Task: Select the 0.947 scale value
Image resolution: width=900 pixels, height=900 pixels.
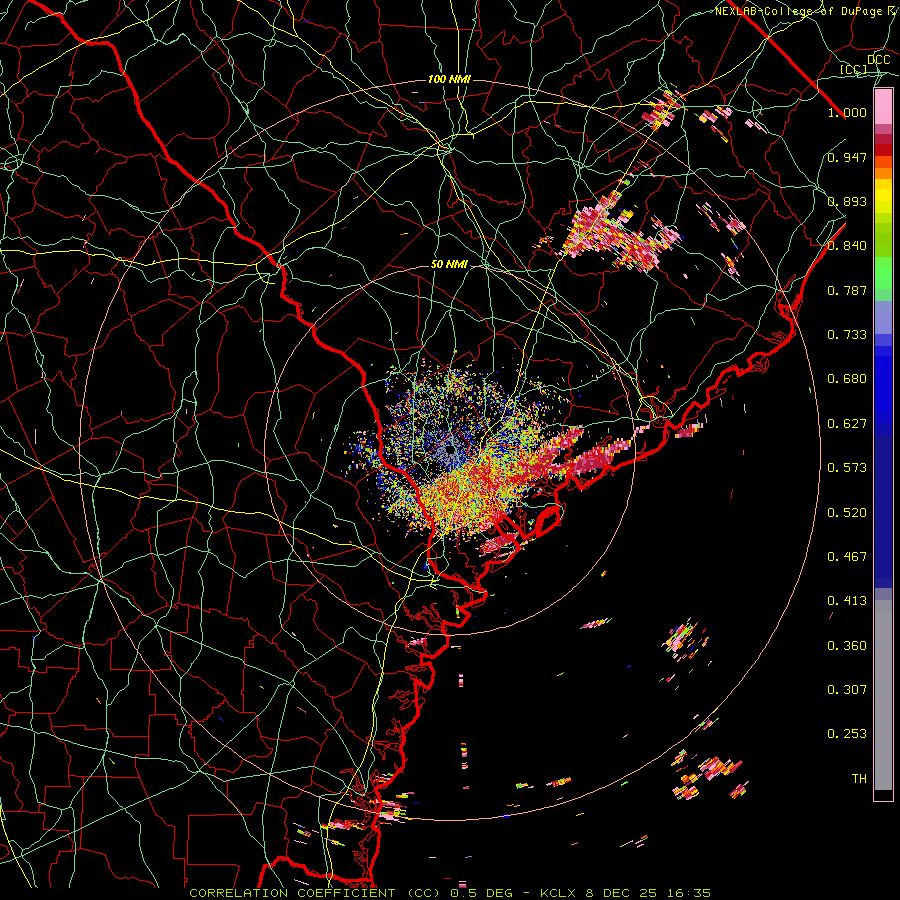Action: (847, 157)
